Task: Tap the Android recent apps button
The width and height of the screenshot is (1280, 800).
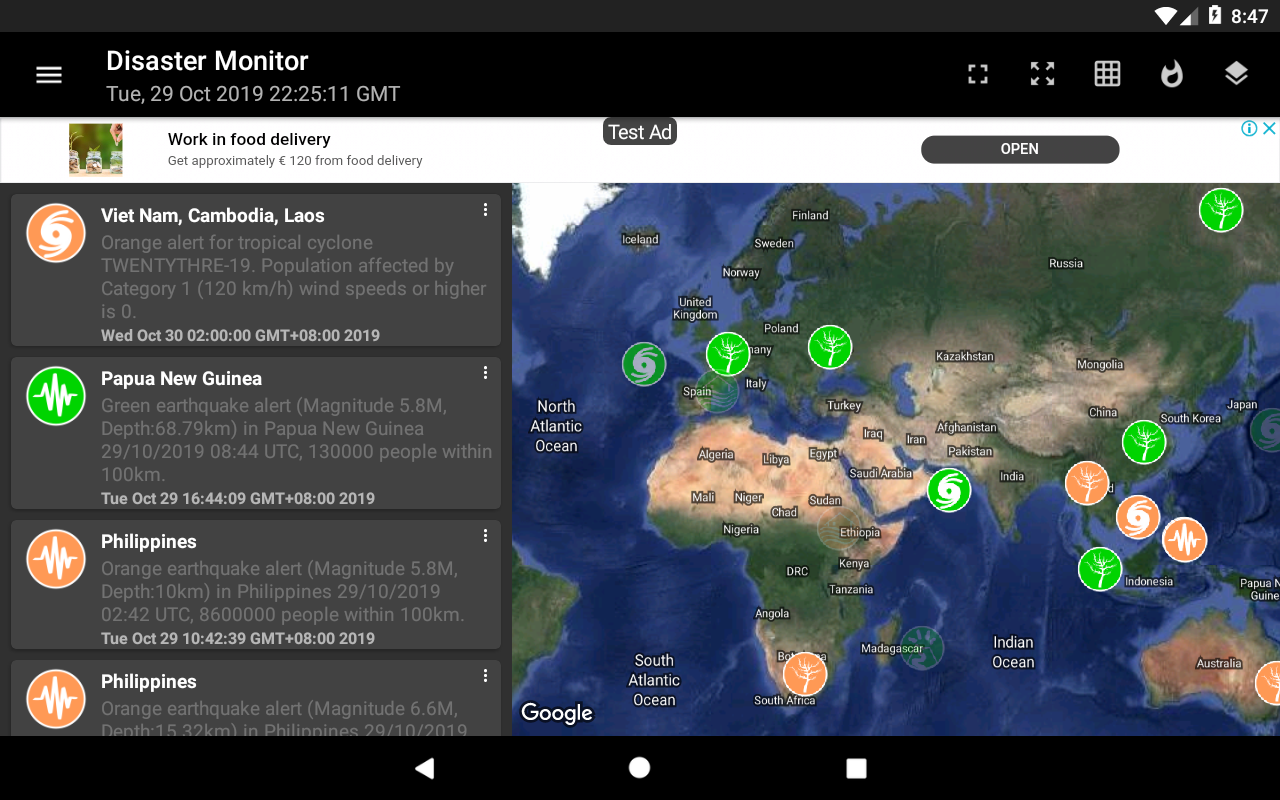Action: (x=856, y=768)
